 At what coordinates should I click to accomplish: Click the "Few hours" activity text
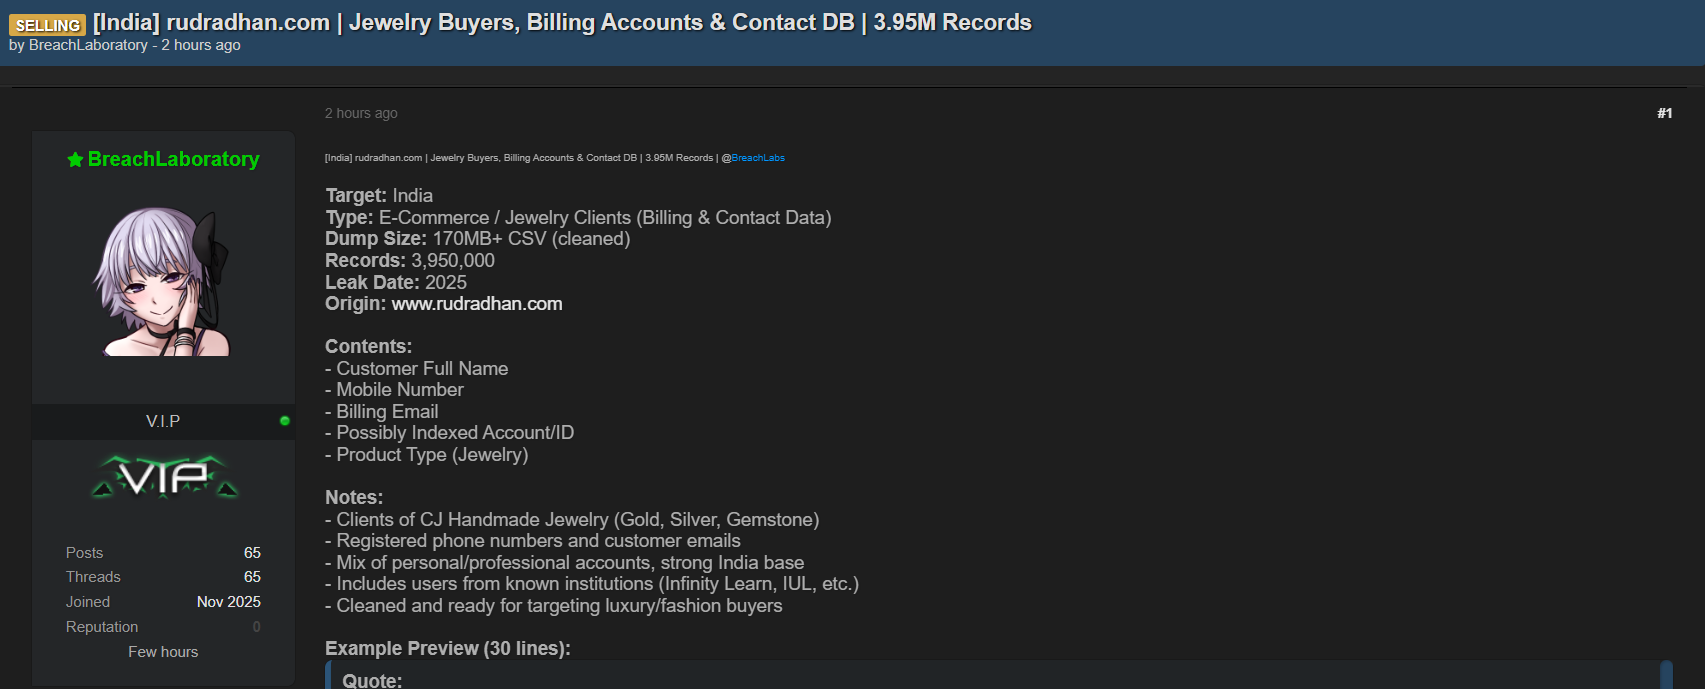pyautogui.click(x=163, y=652)
